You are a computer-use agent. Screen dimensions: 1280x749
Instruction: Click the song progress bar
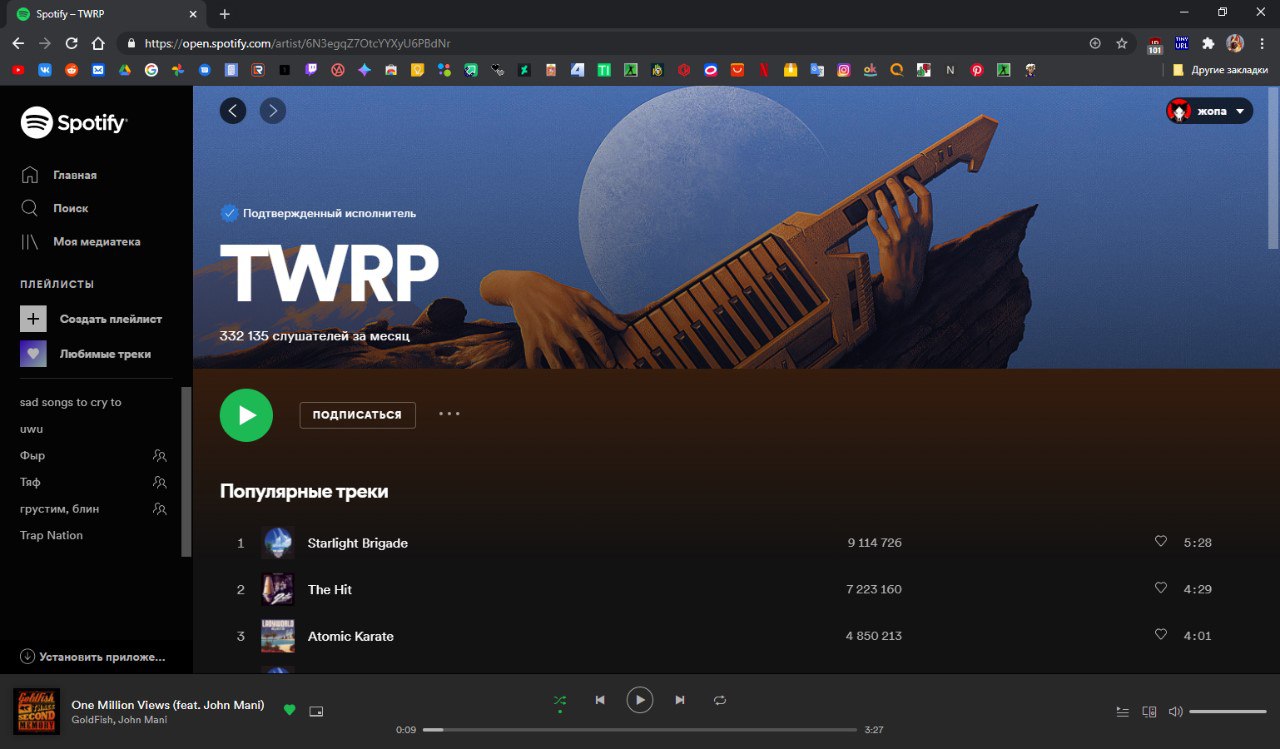pyautogui.click(x=640, y=730)
